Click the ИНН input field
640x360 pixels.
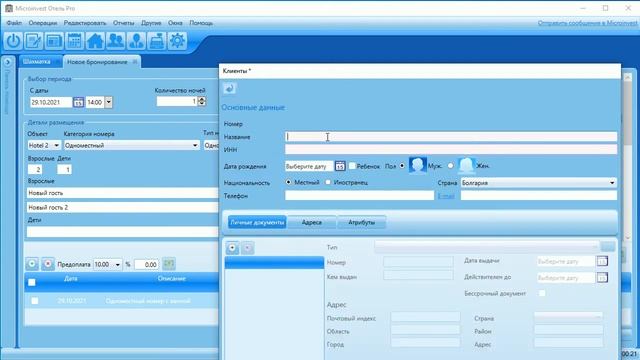tap(451, 149)
